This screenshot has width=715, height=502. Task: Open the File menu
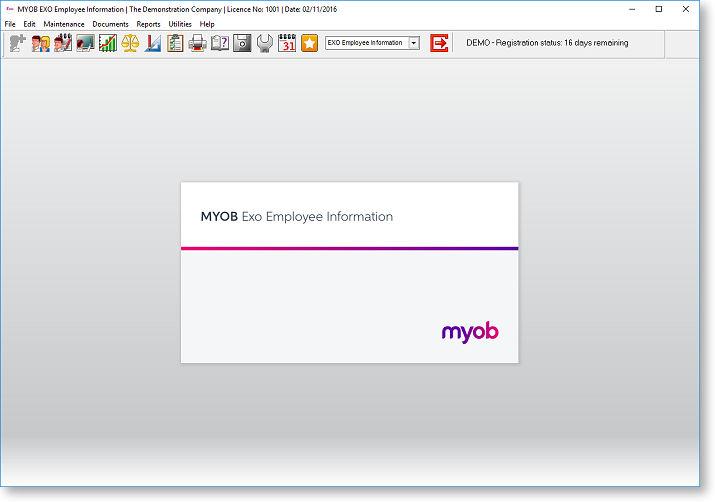tap(10, 24)
